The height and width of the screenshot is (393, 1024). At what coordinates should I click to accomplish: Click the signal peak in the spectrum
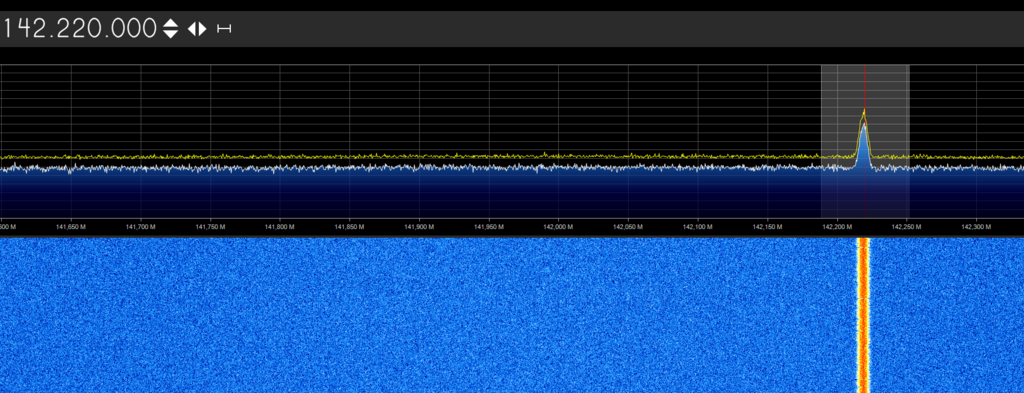(863, 114)
